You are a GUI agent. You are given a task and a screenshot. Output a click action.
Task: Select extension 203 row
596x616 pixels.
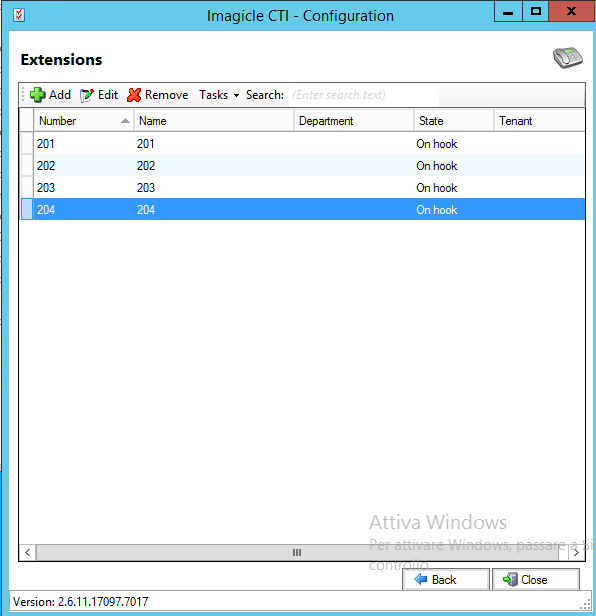[303, 187]
